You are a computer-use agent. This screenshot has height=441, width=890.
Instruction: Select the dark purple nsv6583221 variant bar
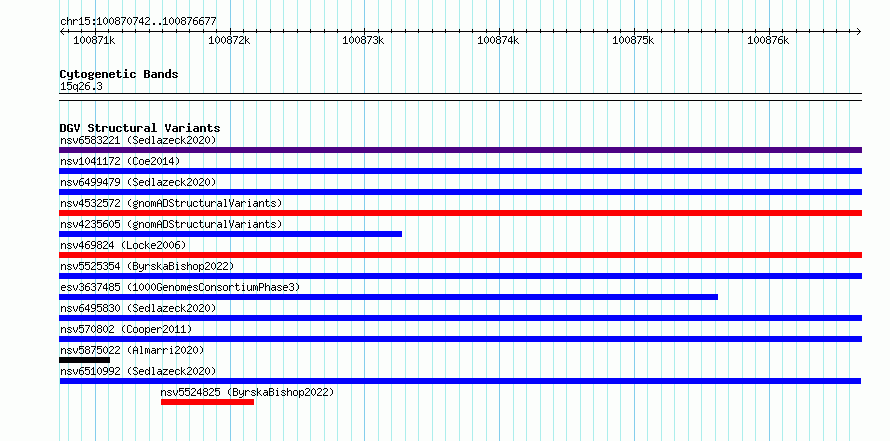[460, 150]
